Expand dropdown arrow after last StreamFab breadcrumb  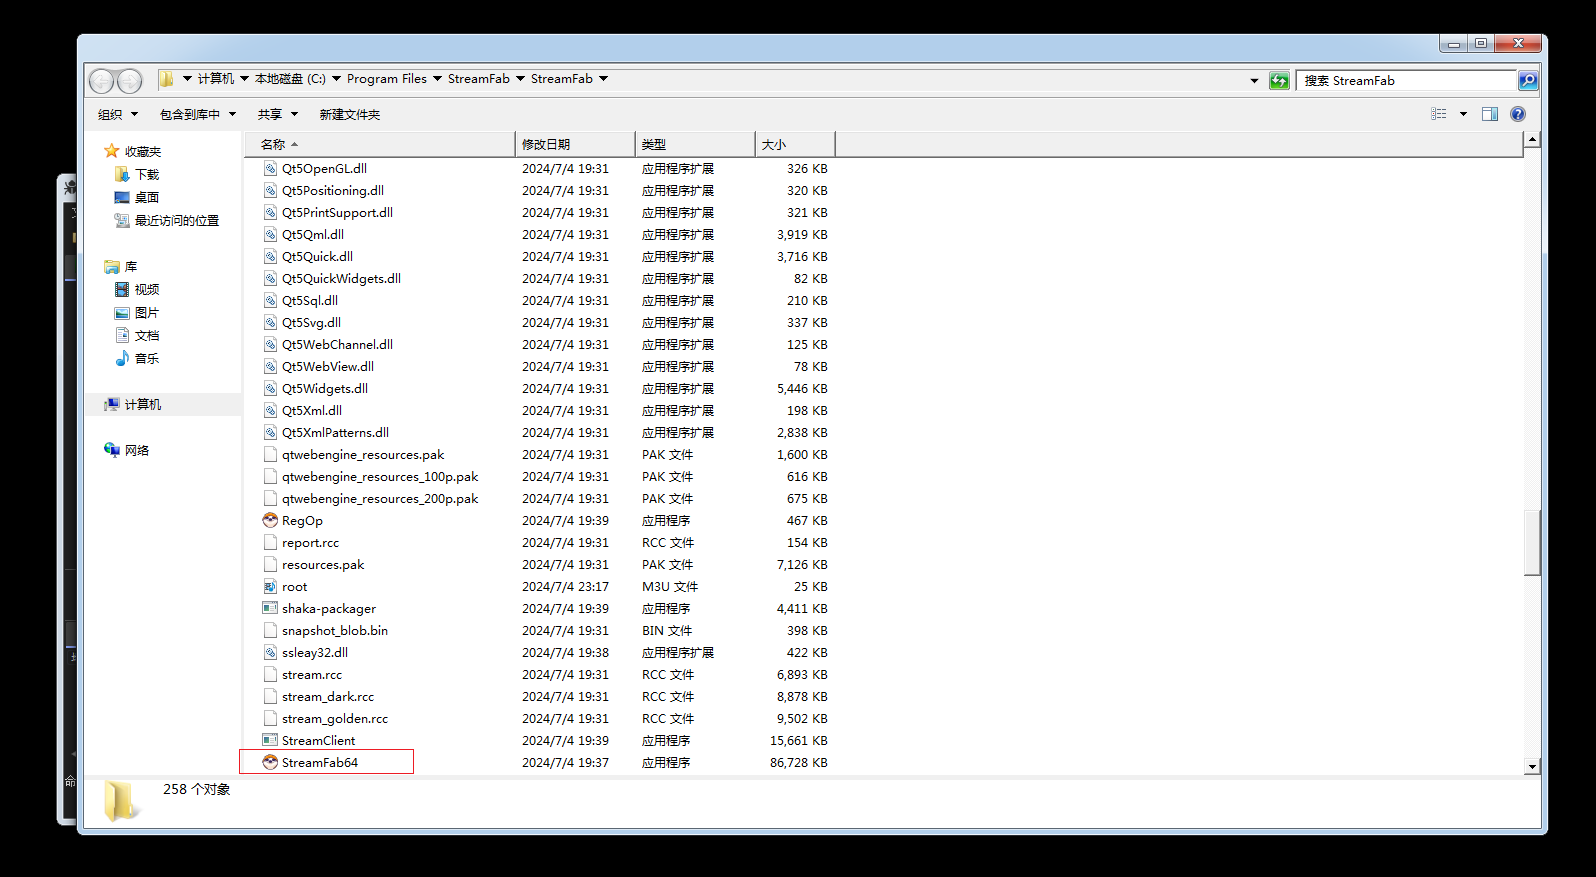603,79
